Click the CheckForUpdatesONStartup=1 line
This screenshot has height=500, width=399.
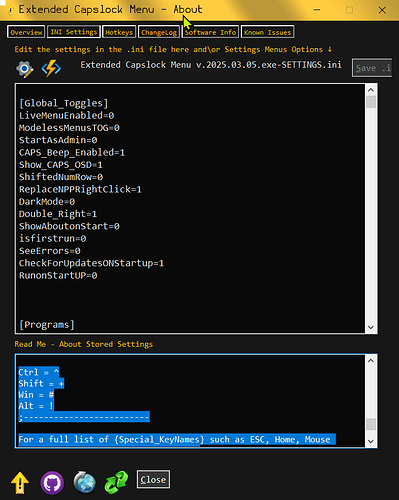coord(91,263)
